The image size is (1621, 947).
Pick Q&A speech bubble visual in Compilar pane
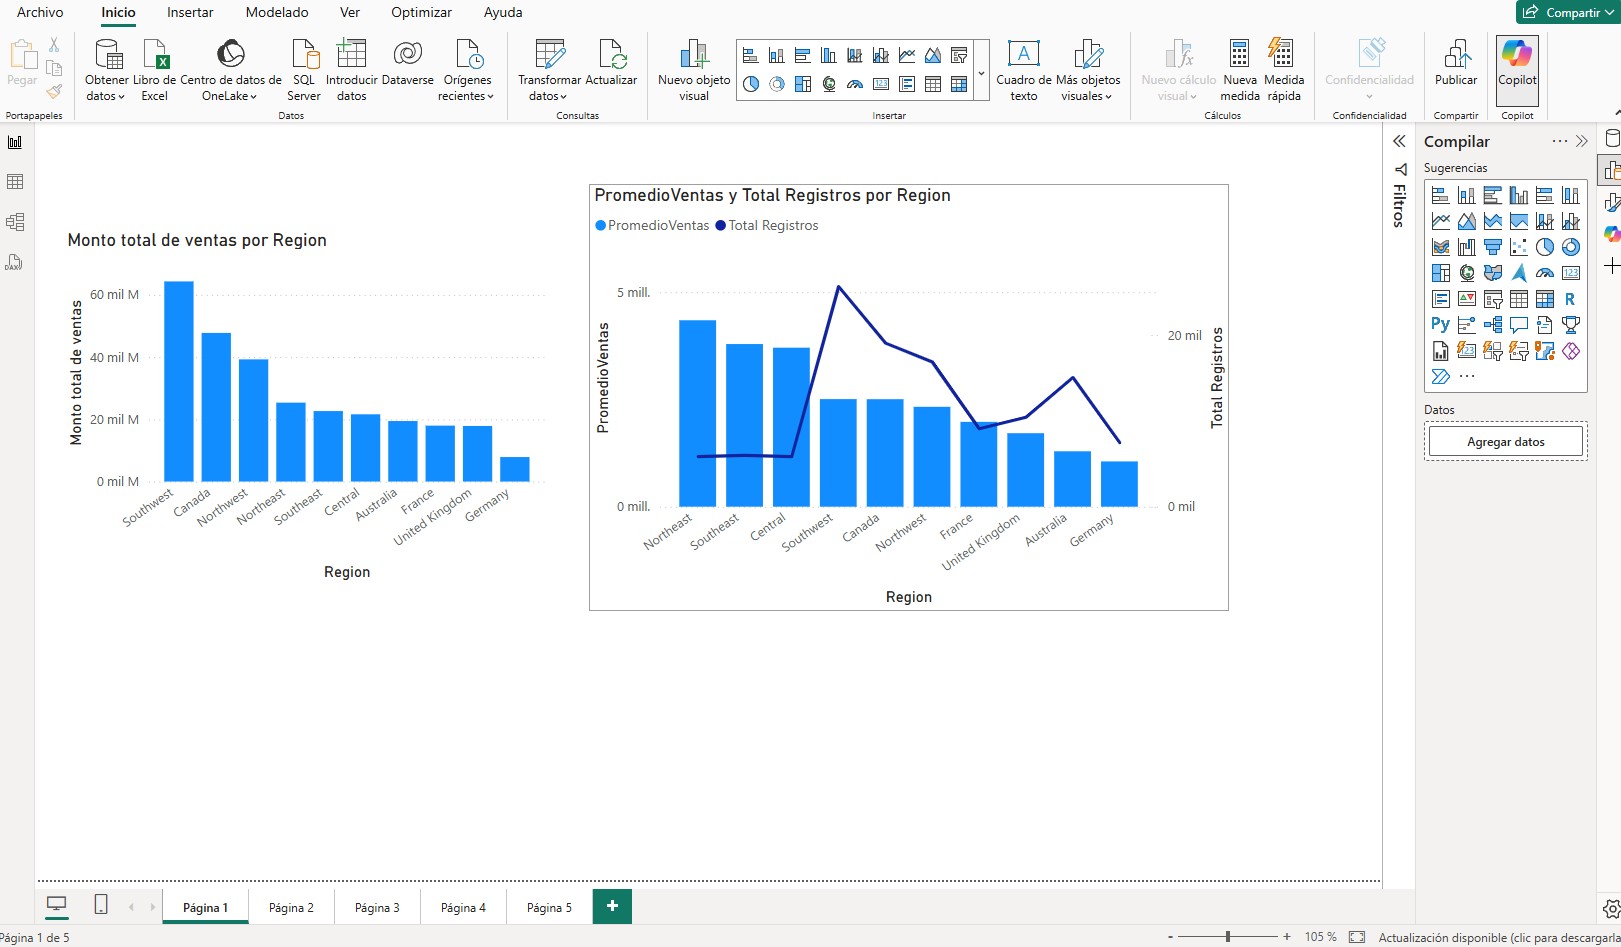[1519, 324]
